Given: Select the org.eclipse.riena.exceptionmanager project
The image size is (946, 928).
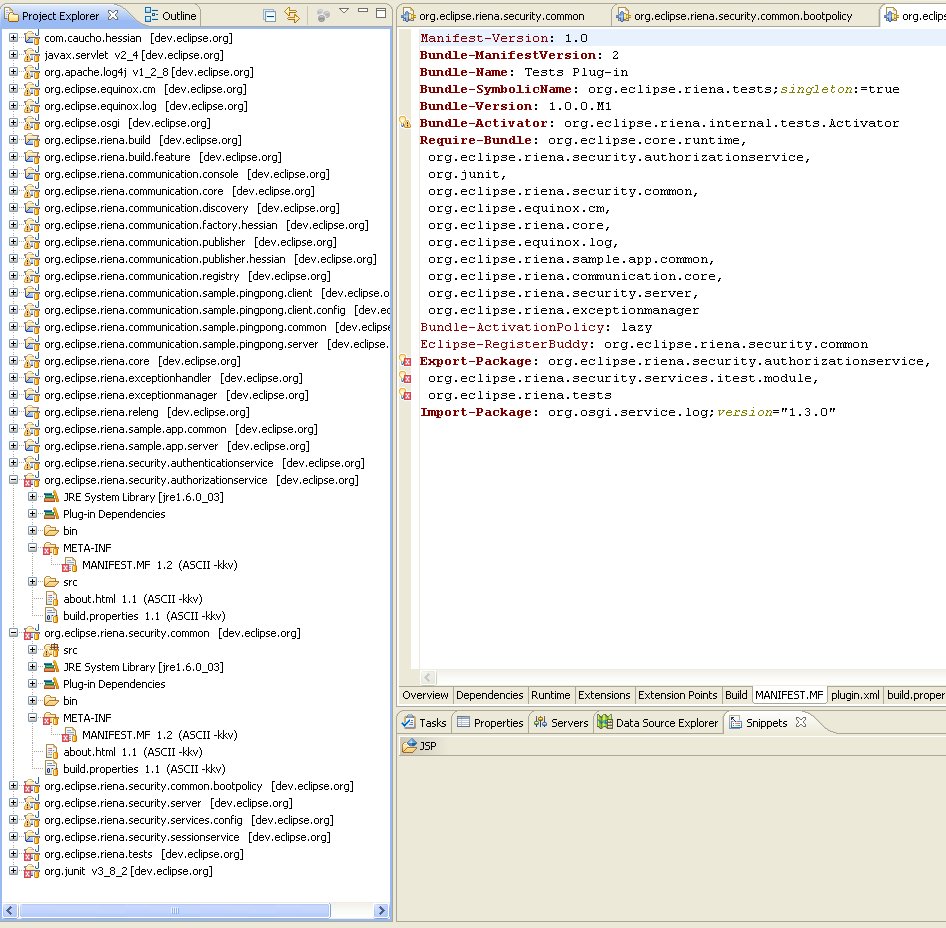Looking at the screenshot, I should tap(176, 395).
